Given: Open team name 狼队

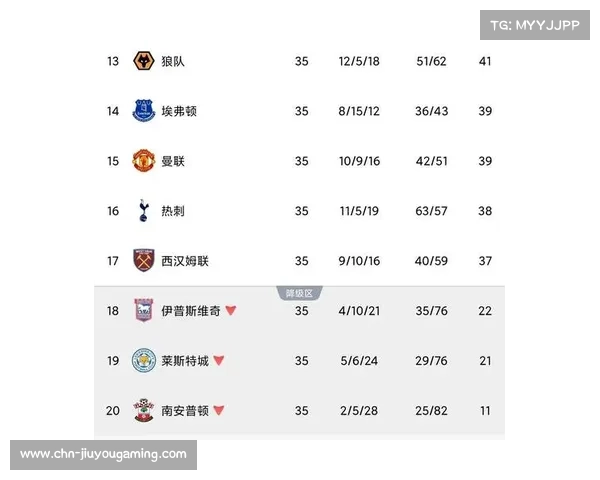Looking at the screenshot, I should tap(173, 61).
